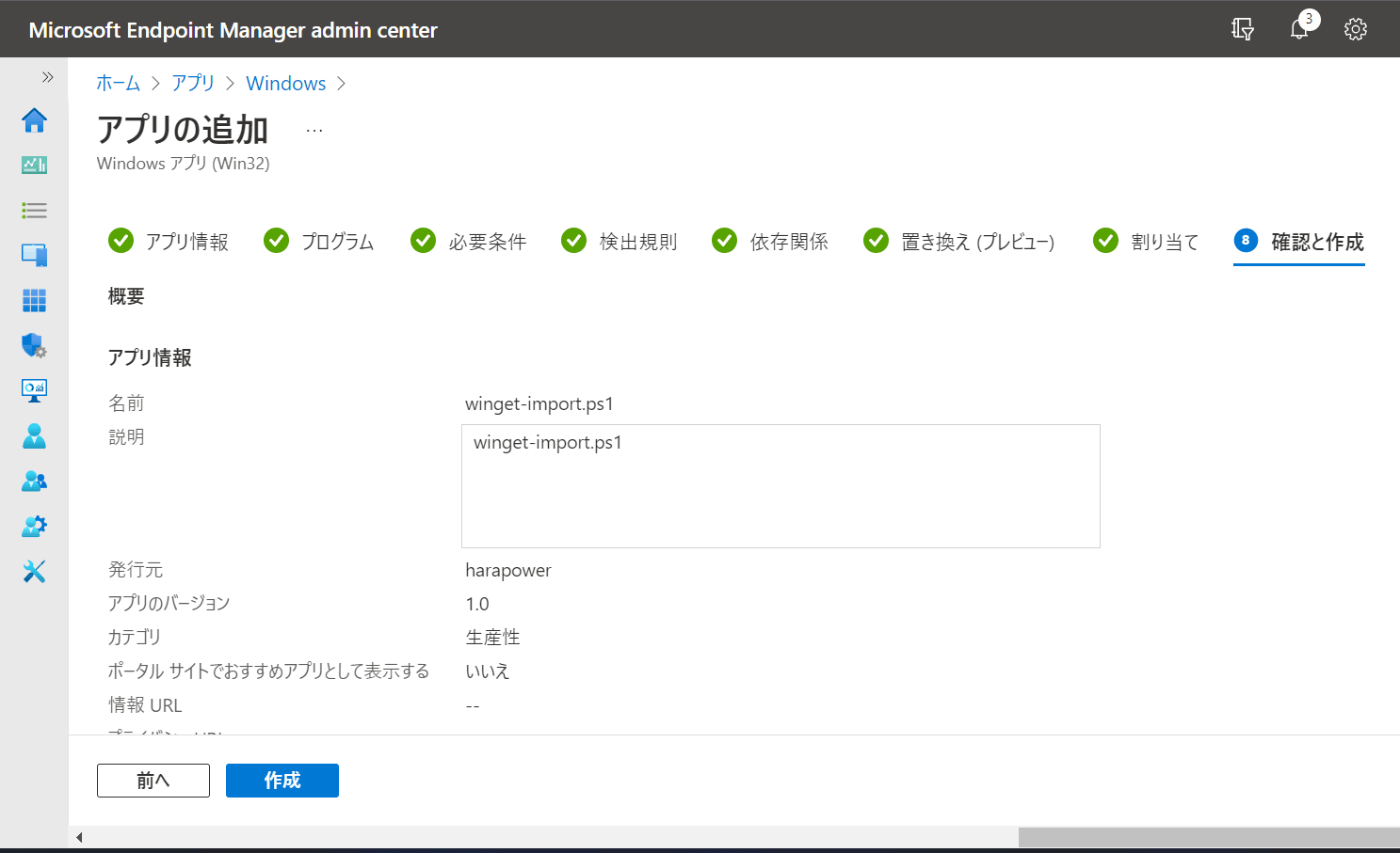This screenshot has height=853, width=1400.
Task: Click the horizontal scrollbar thumb
Action: [1209, 837]
